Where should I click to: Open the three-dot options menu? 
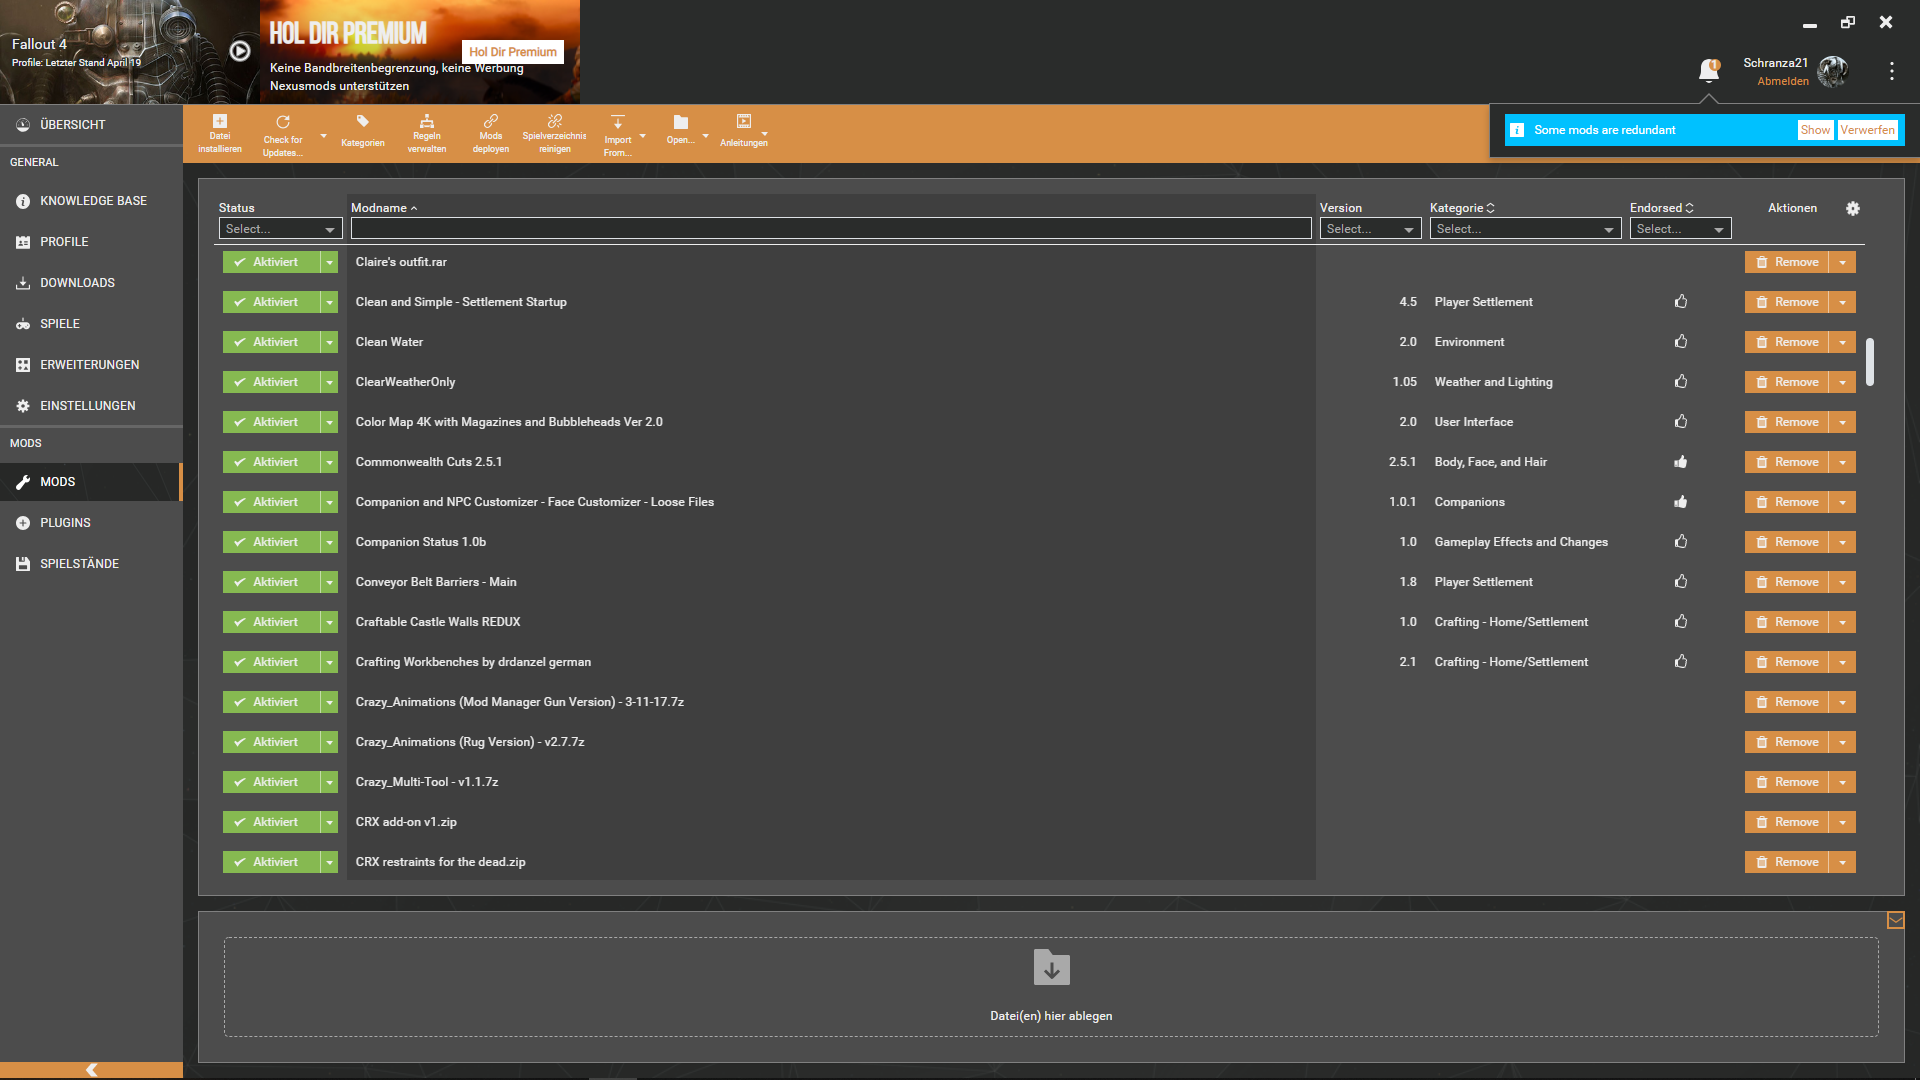click(x=1891, y=71)
